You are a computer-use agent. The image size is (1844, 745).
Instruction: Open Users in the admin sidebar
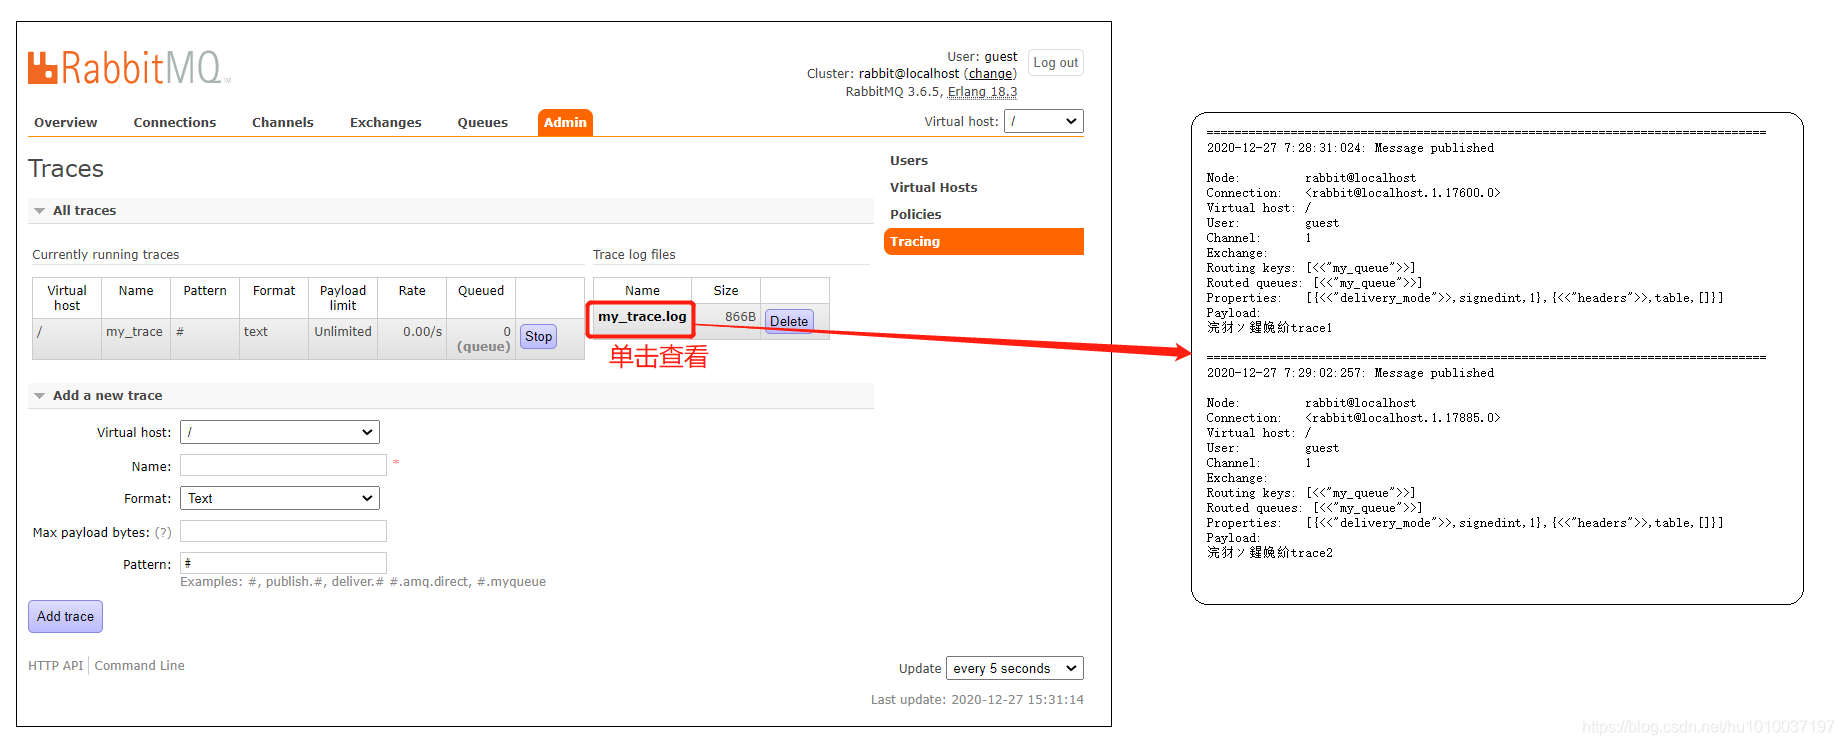click(x=909, y=160)
